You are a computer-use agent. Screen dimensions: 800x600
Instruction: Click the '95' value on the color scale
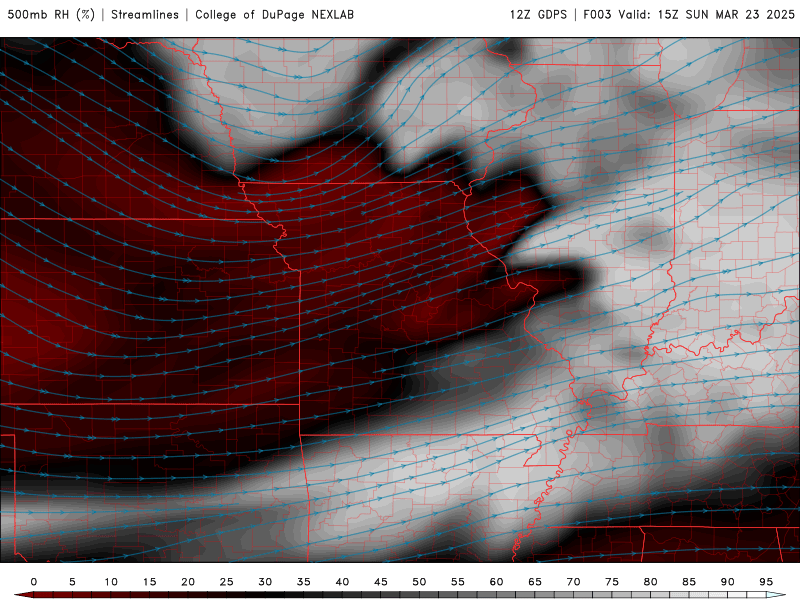click(x=766, y=582)
